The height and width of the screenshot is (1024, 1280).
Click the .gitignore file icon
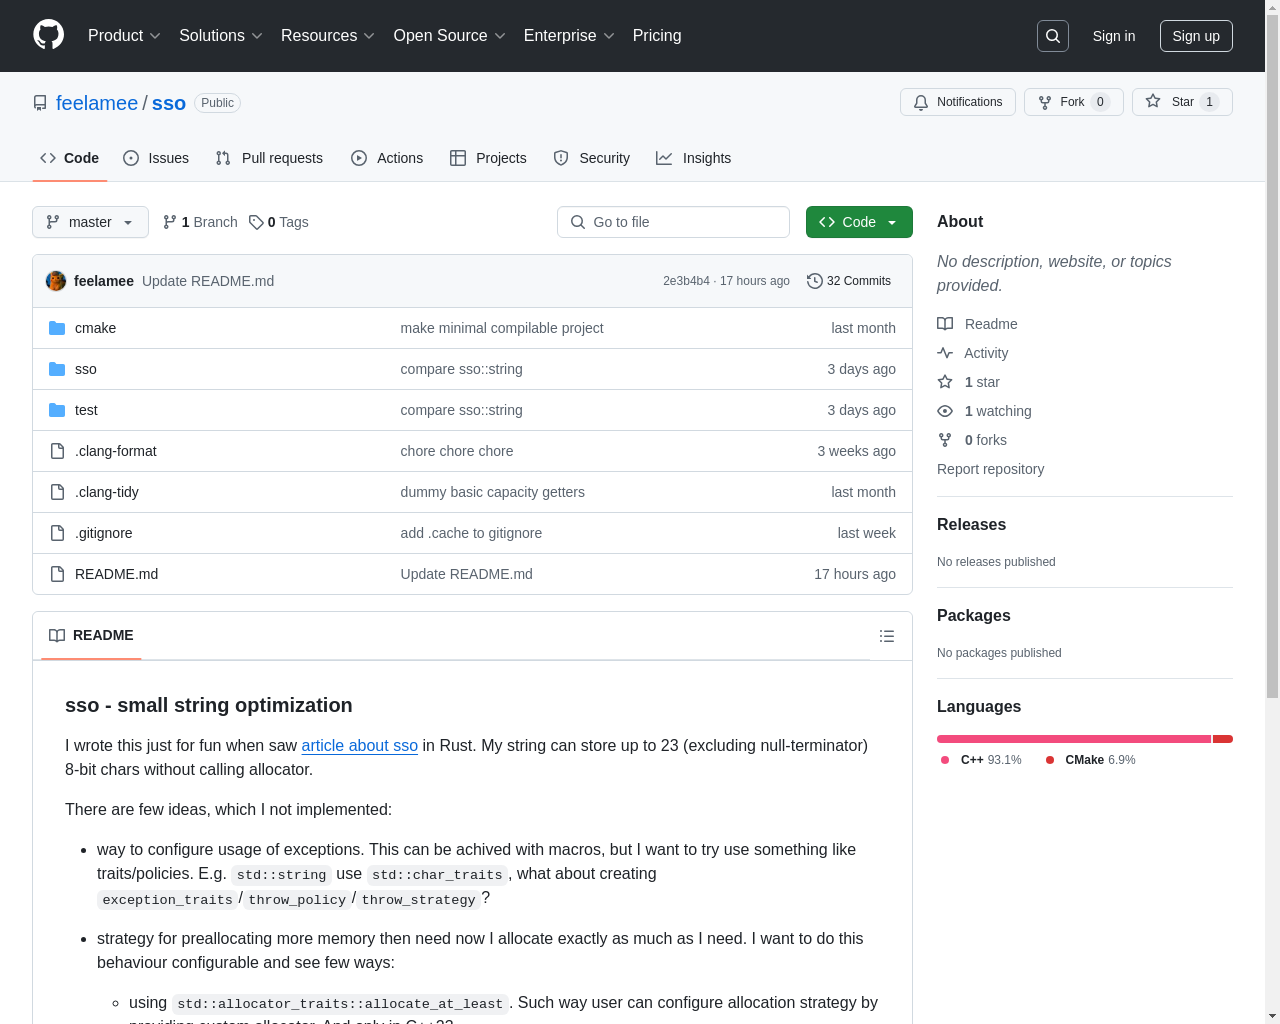(57, 533)
